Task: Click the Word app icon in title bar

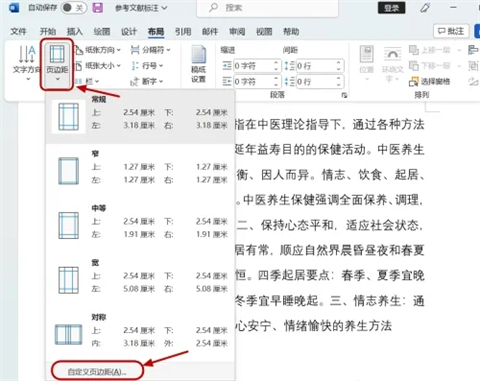Action: click(x=14, y=8)
